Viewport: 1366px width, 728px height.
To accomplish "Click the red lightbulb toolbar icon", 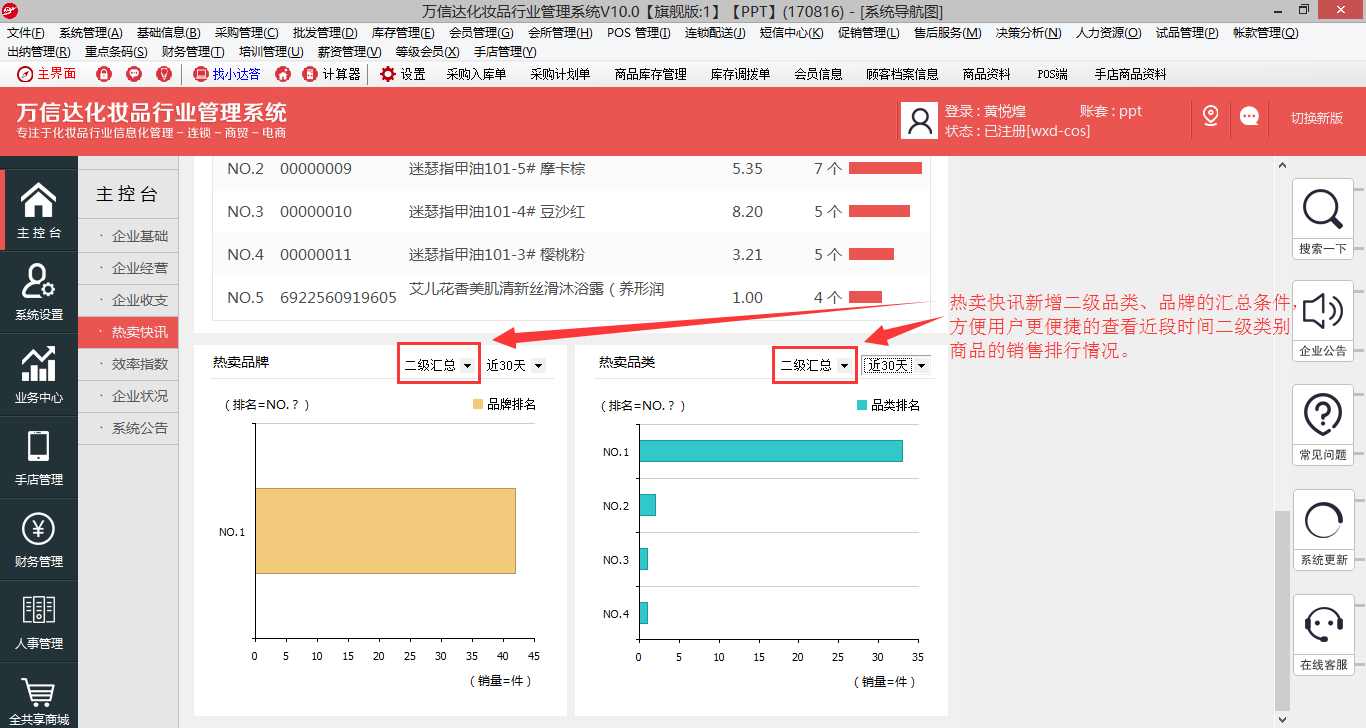I will pyautogui.click(x=164, y=74).
